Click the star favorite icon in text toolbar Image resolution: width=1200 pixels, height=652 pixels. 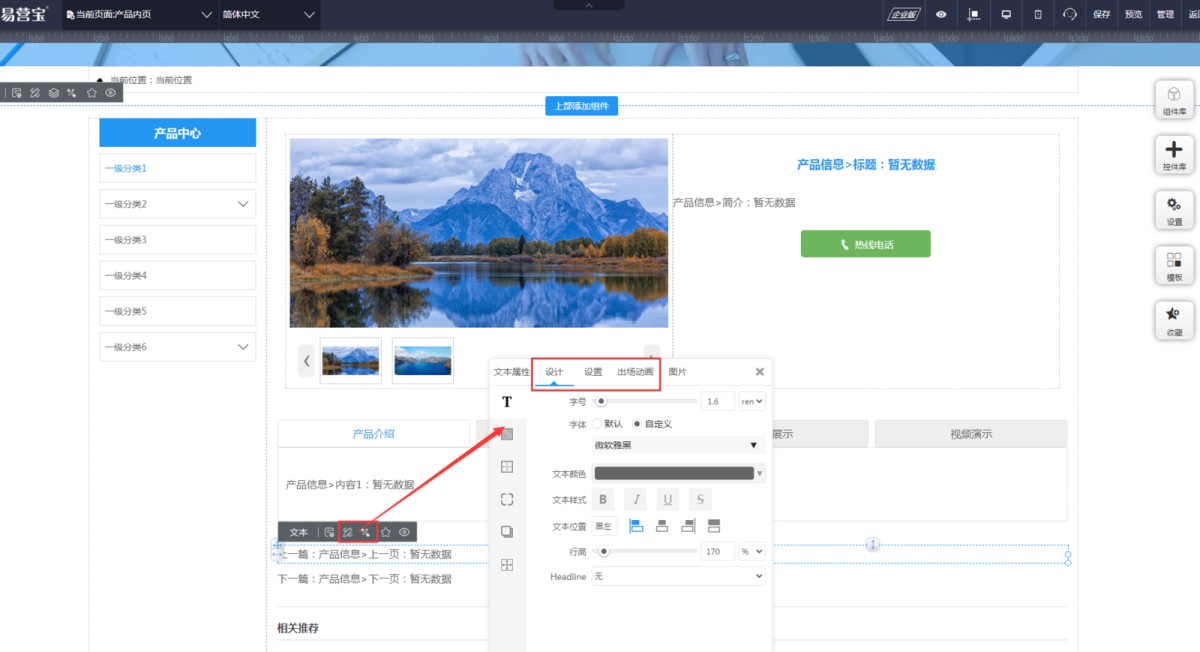385,532
